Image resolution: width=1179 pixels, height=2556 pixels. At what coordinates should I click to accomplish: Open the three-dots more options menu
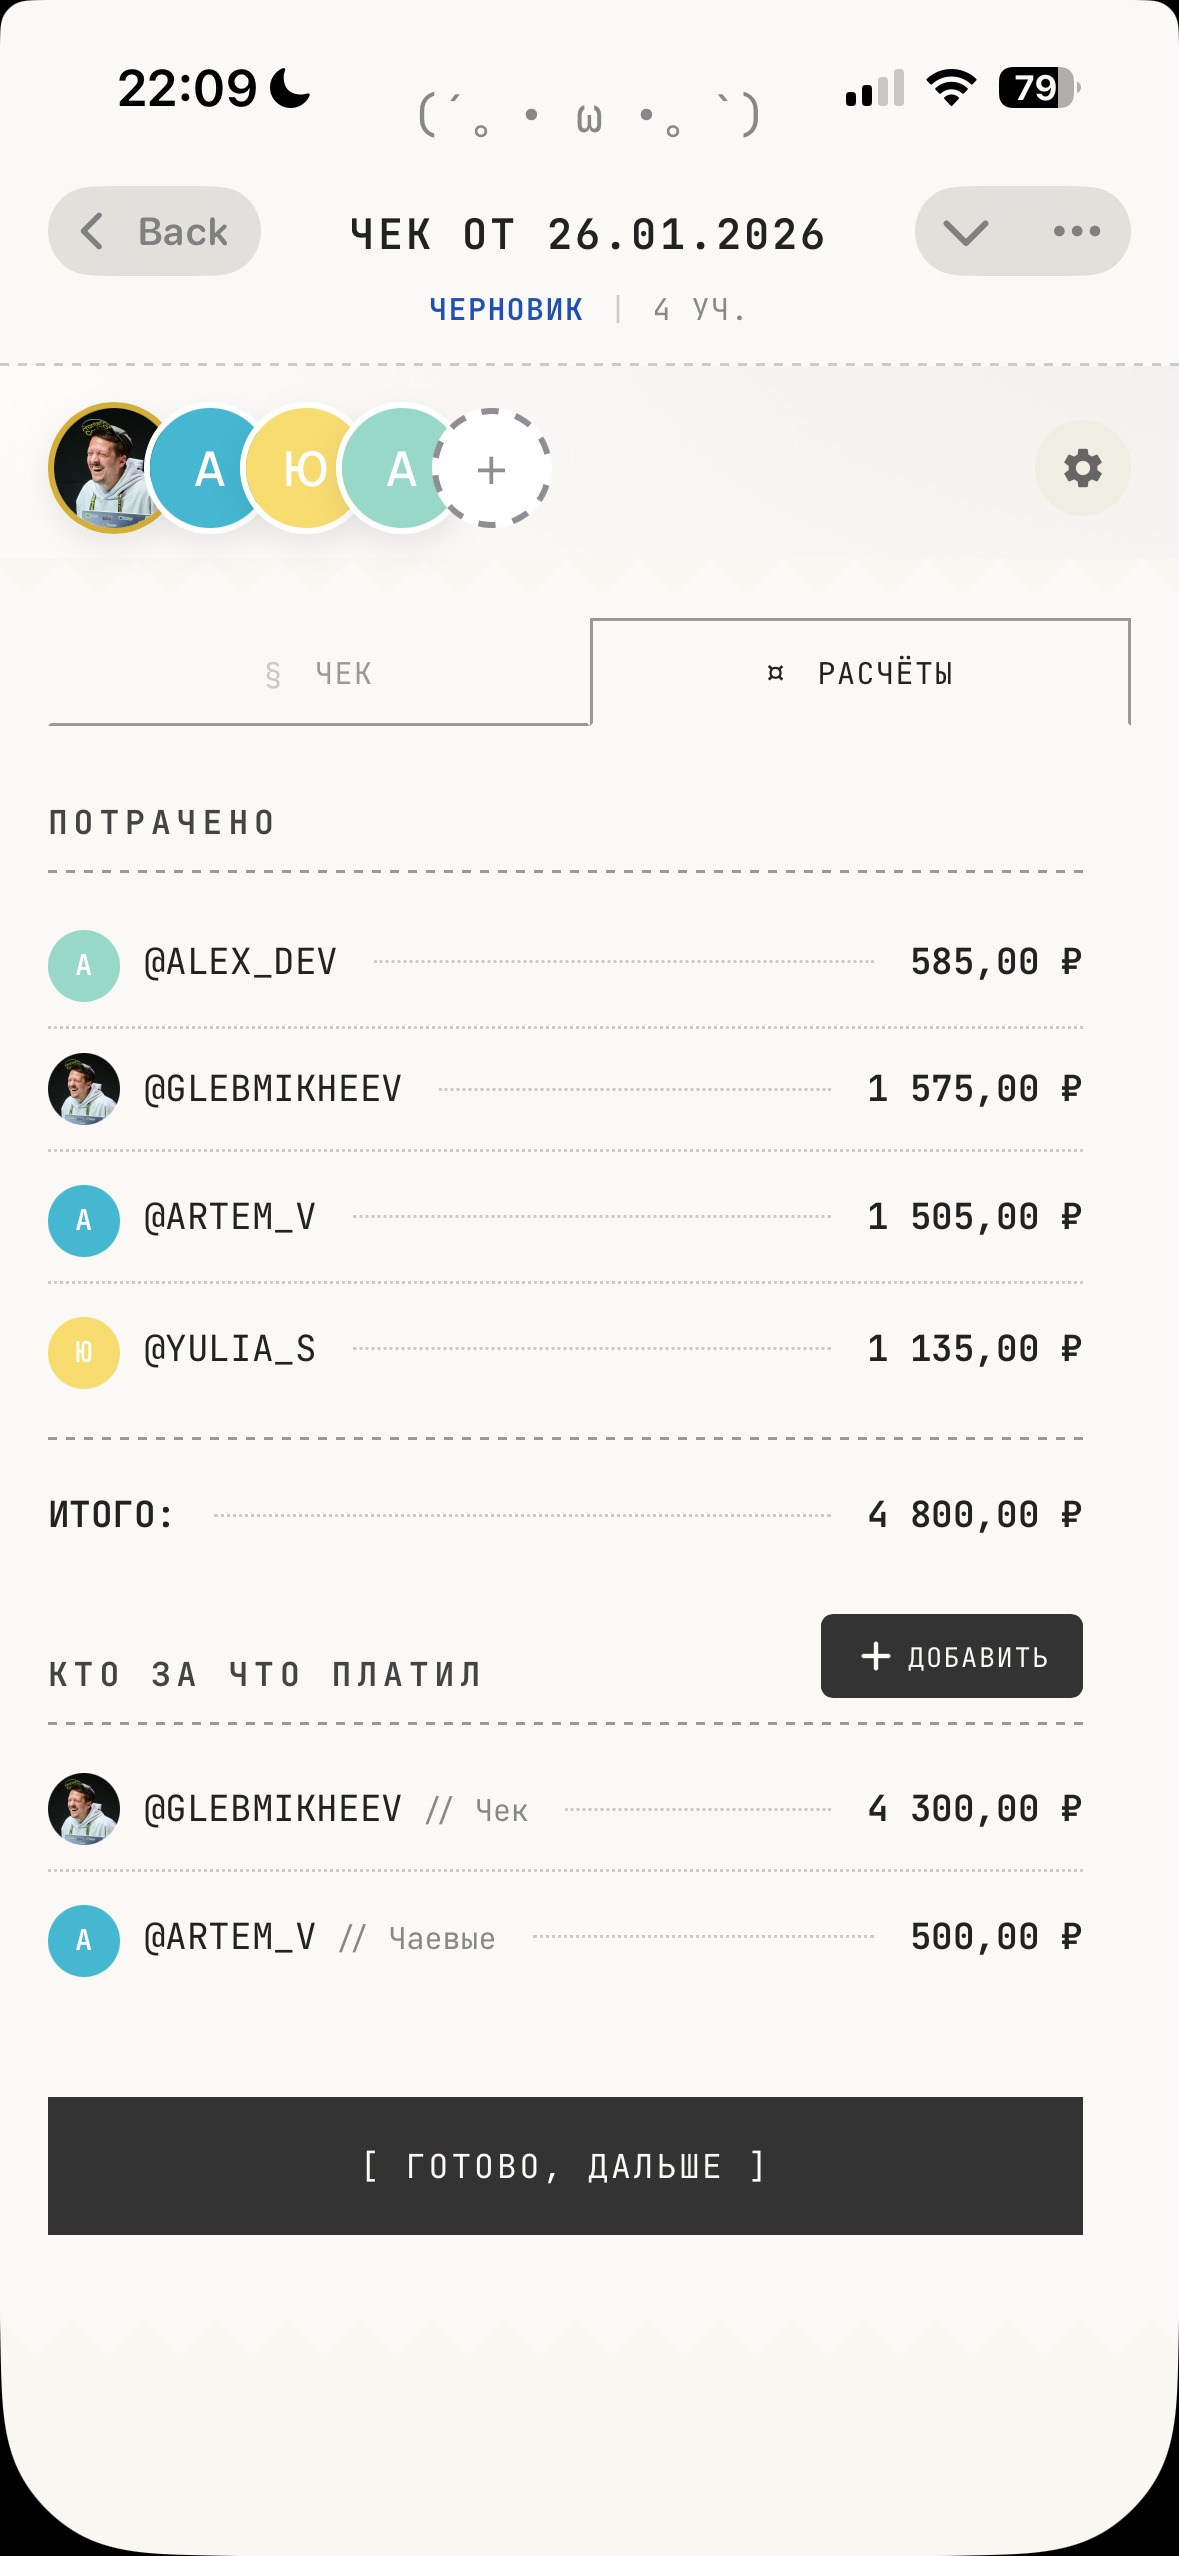click(1076, 231)
